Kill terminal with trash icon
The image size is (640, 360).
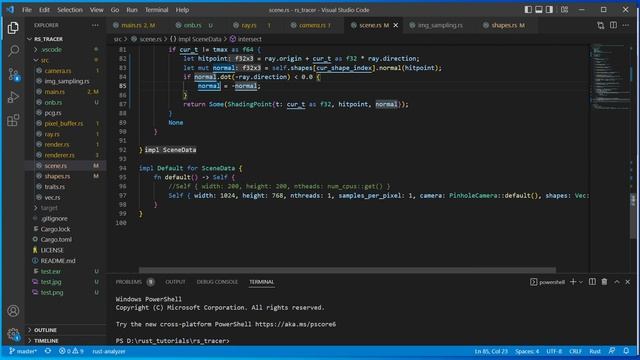604,282
